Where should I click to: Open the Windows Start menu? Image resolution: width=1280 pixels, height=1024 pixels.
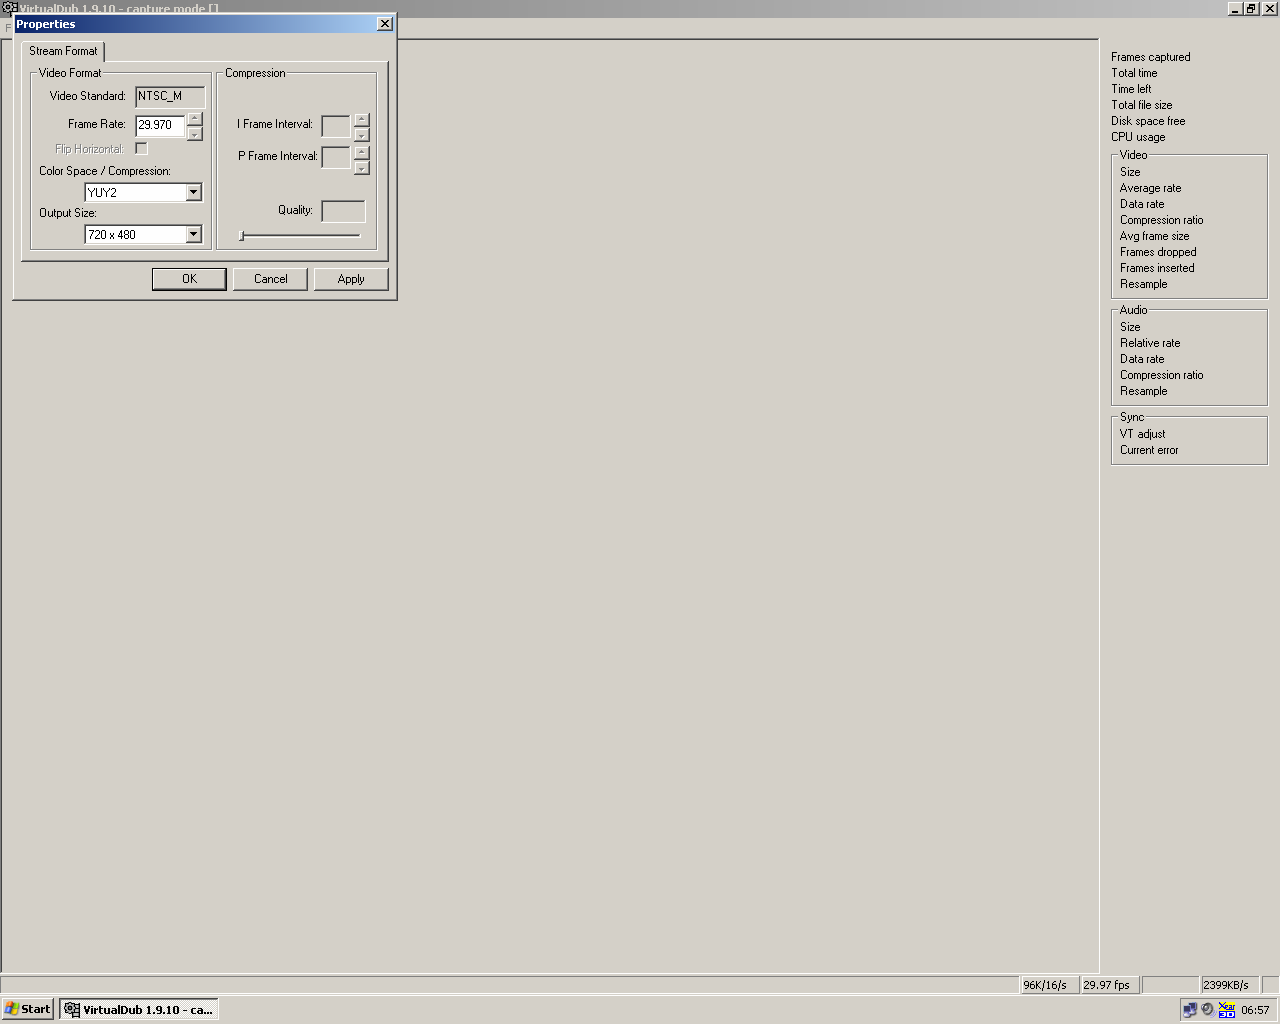tap(28, 1009)
